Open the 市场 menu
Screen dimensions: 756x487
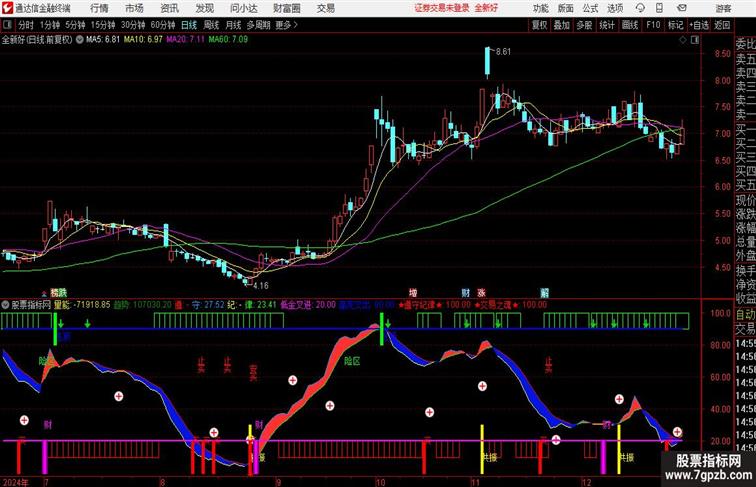tap(134, 8)
